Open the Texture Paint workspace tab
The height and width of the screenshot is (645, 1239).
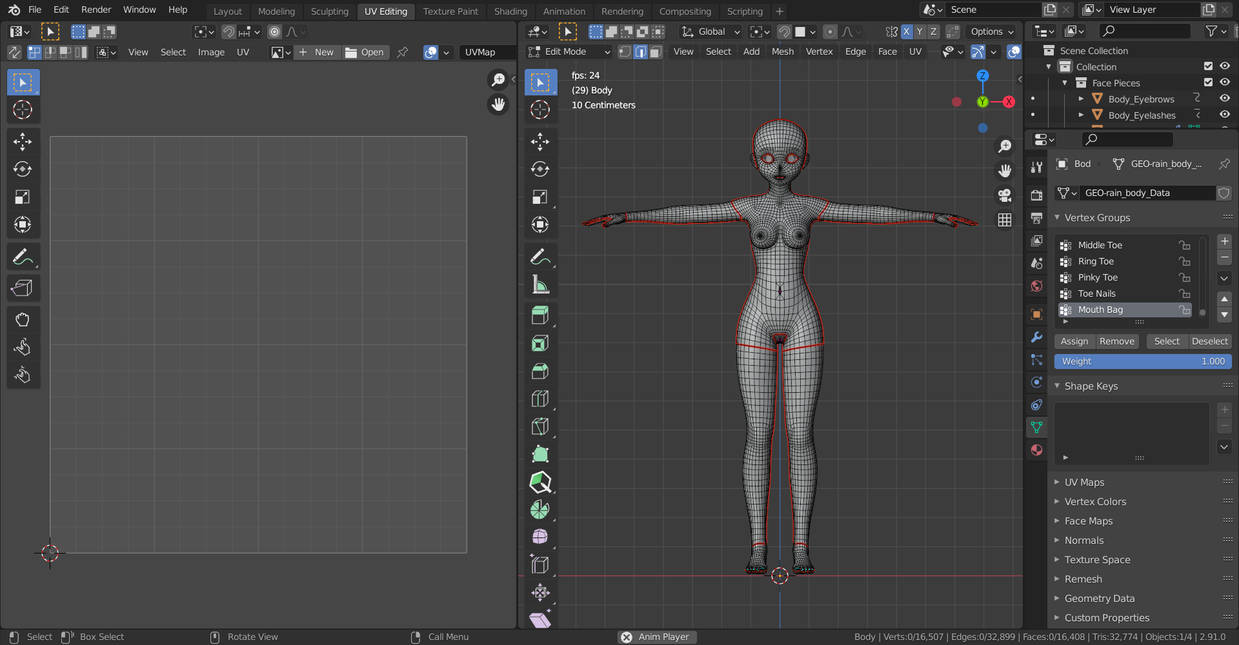tap(450, 11)
